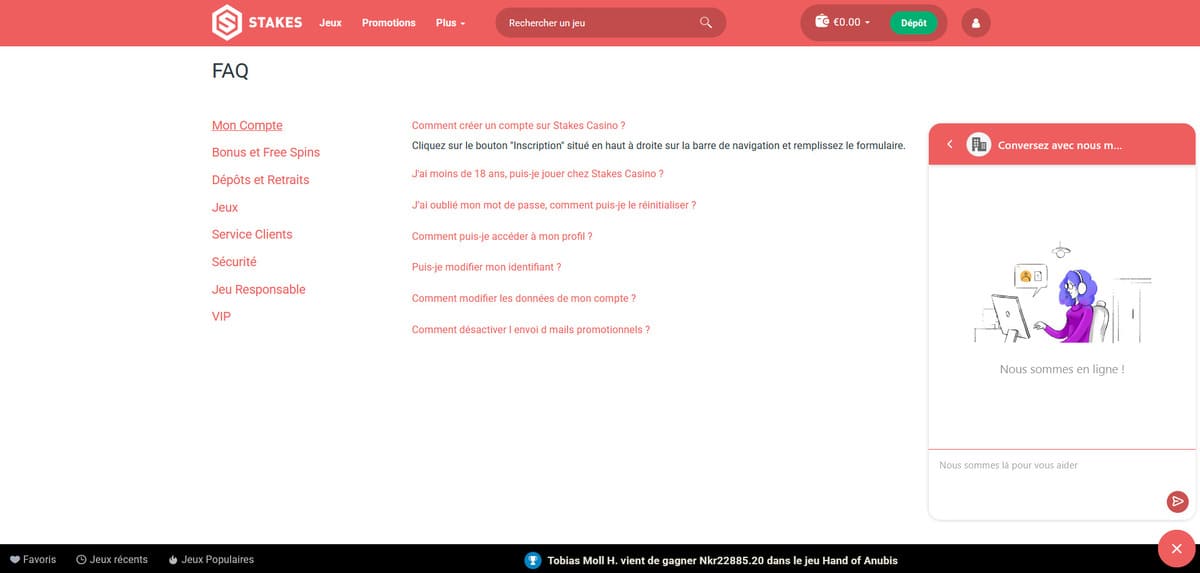Expand the under 18 years question

537,174
